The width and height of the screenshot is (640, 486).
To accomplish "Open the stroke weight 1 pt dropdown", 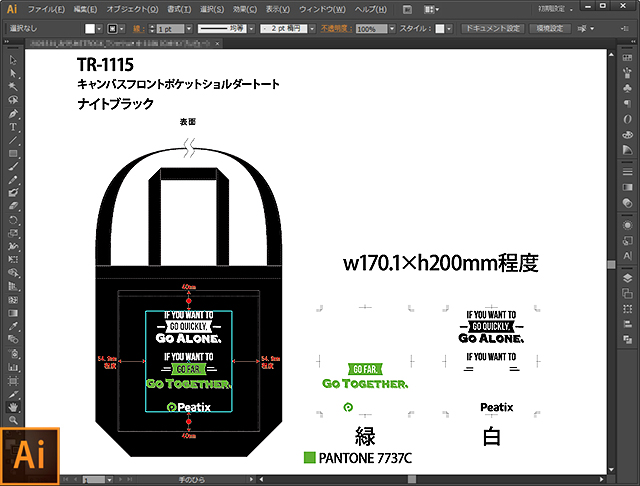I will [190, 29].
